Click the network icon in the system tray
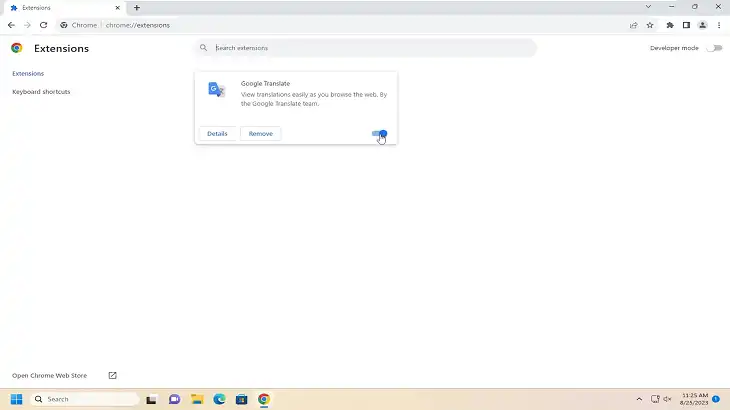The width and height of the screenshot is (730, 410). tap(655, 399)
